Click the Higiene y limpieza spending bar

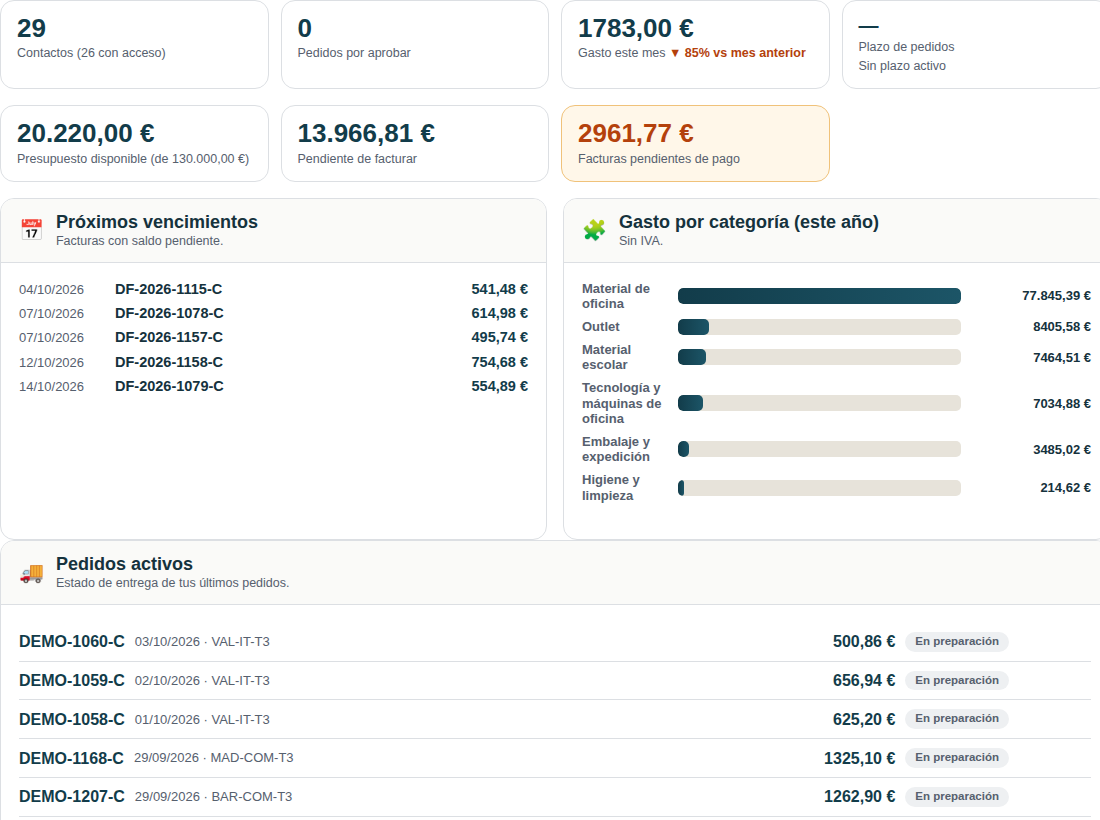coord(819,488)
